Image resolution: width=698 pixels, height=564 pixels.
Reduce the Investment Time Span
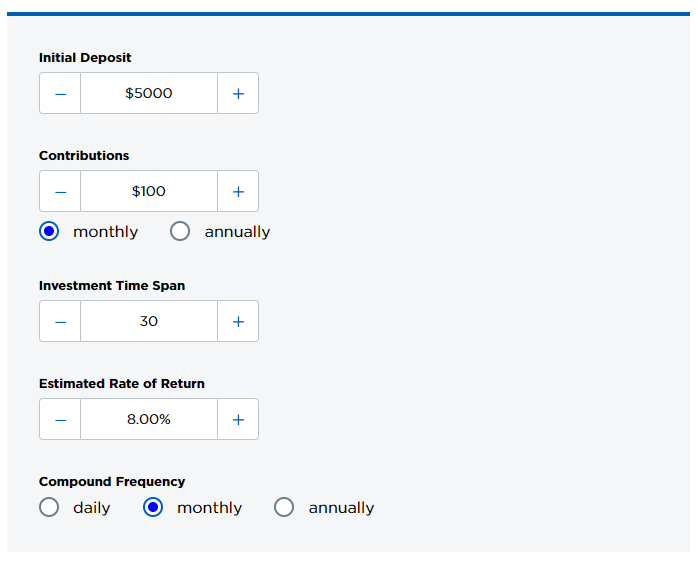pyautogui.click(x=60, y=321)
